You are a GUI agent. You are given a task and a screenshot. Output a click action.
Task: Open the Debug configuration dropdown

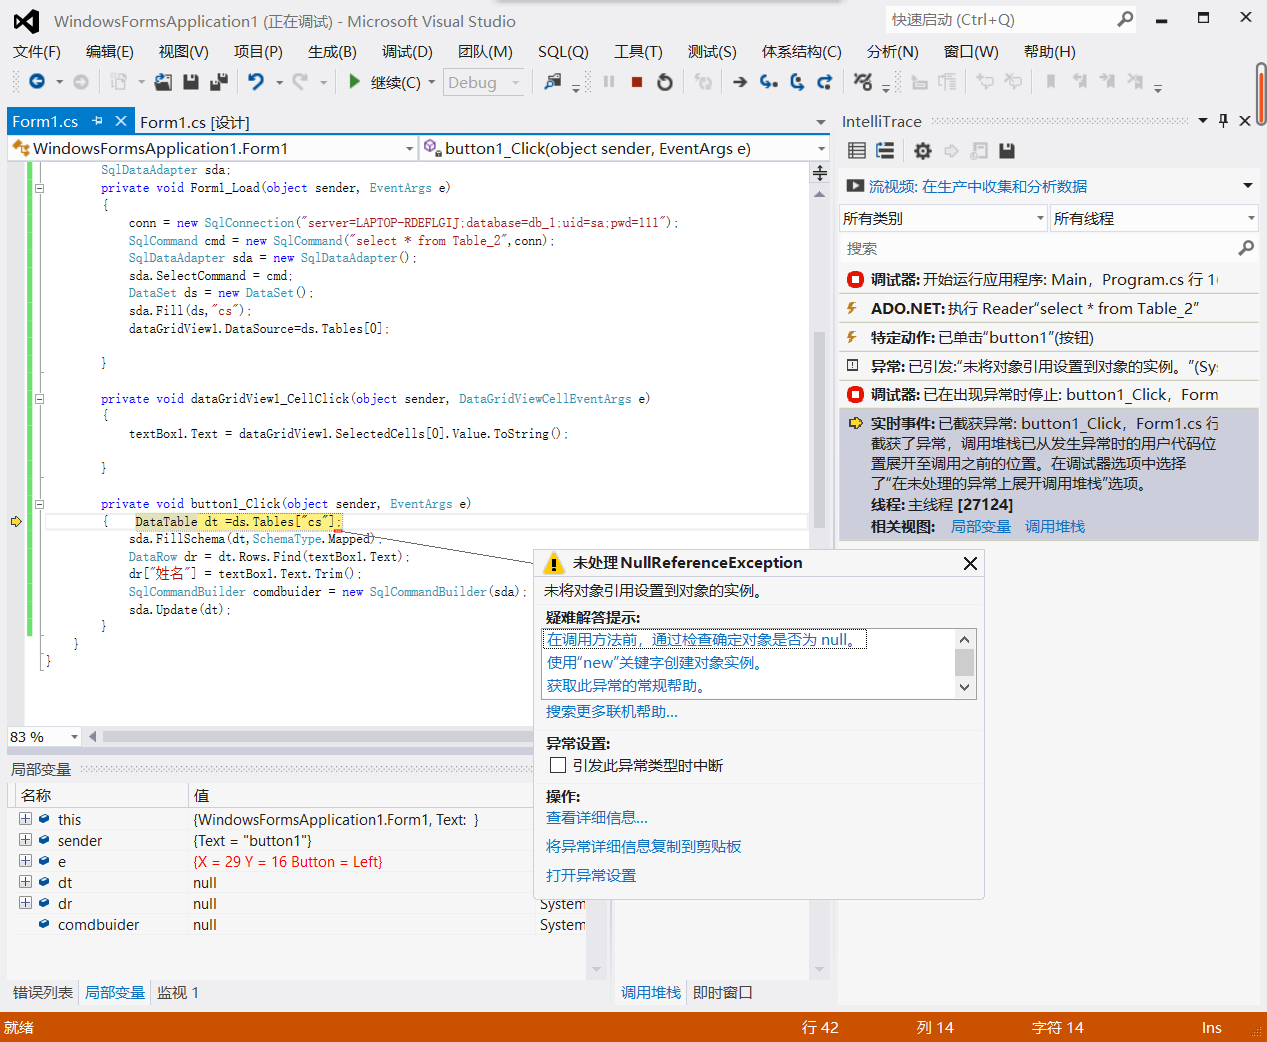(516, 83)
